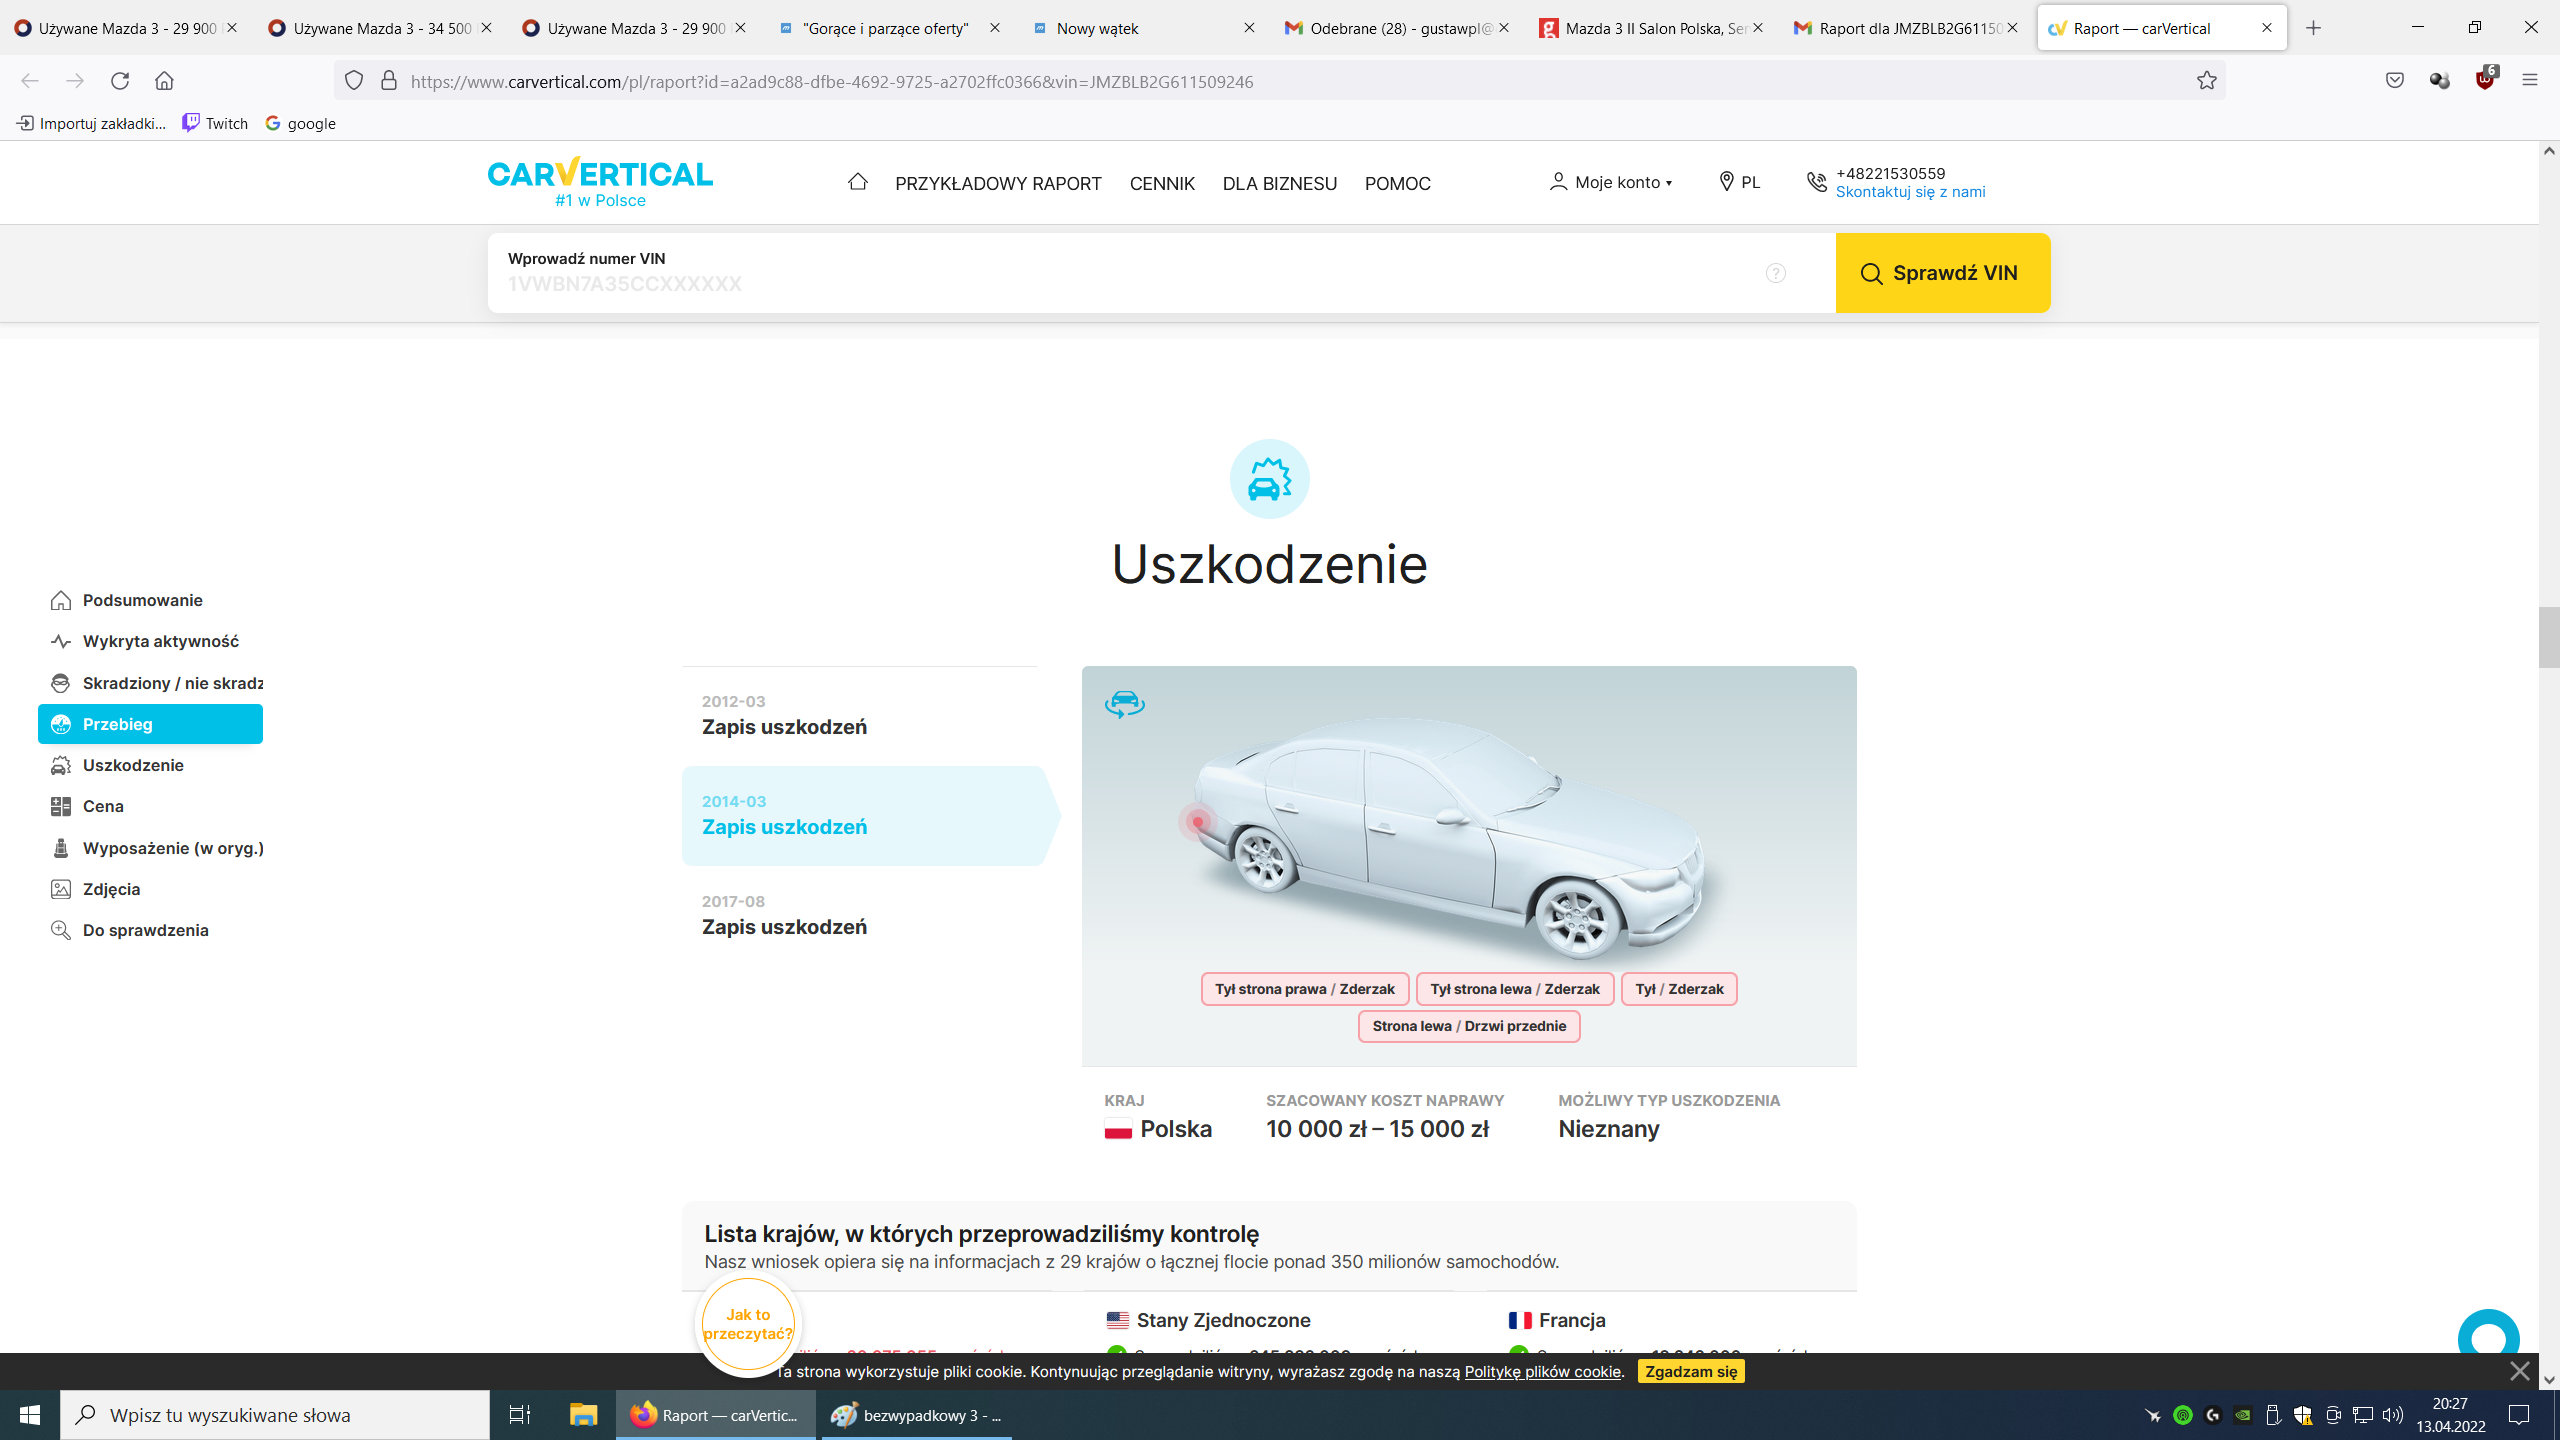
Task: Open CENNIK in top navigation
Action: [1162, 184]
